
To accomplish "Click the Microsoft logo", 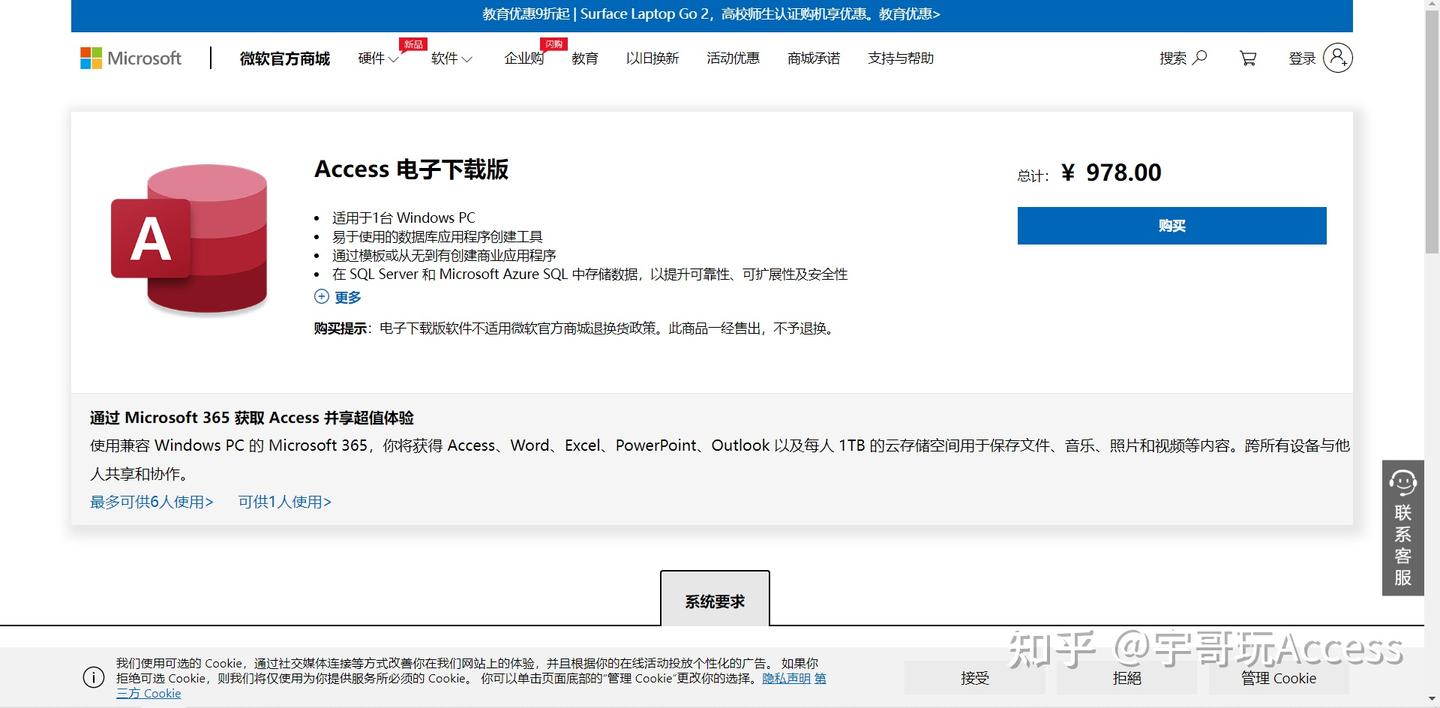I will point(131,58).
